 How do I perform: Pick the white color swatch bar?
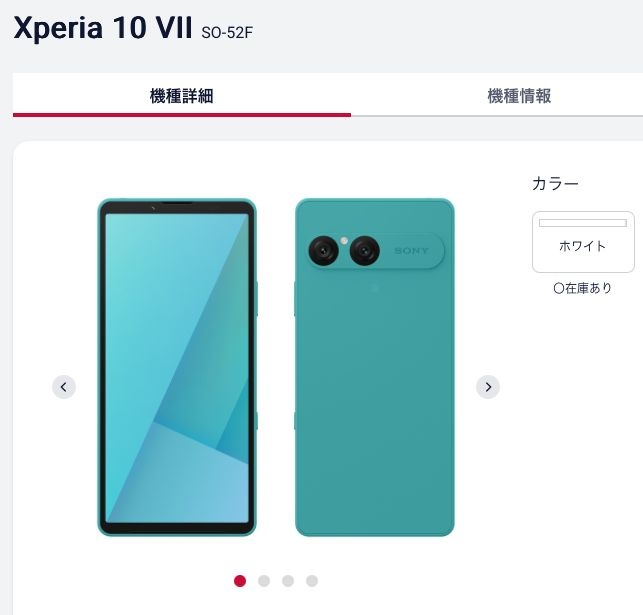click(x=583, y=223)
